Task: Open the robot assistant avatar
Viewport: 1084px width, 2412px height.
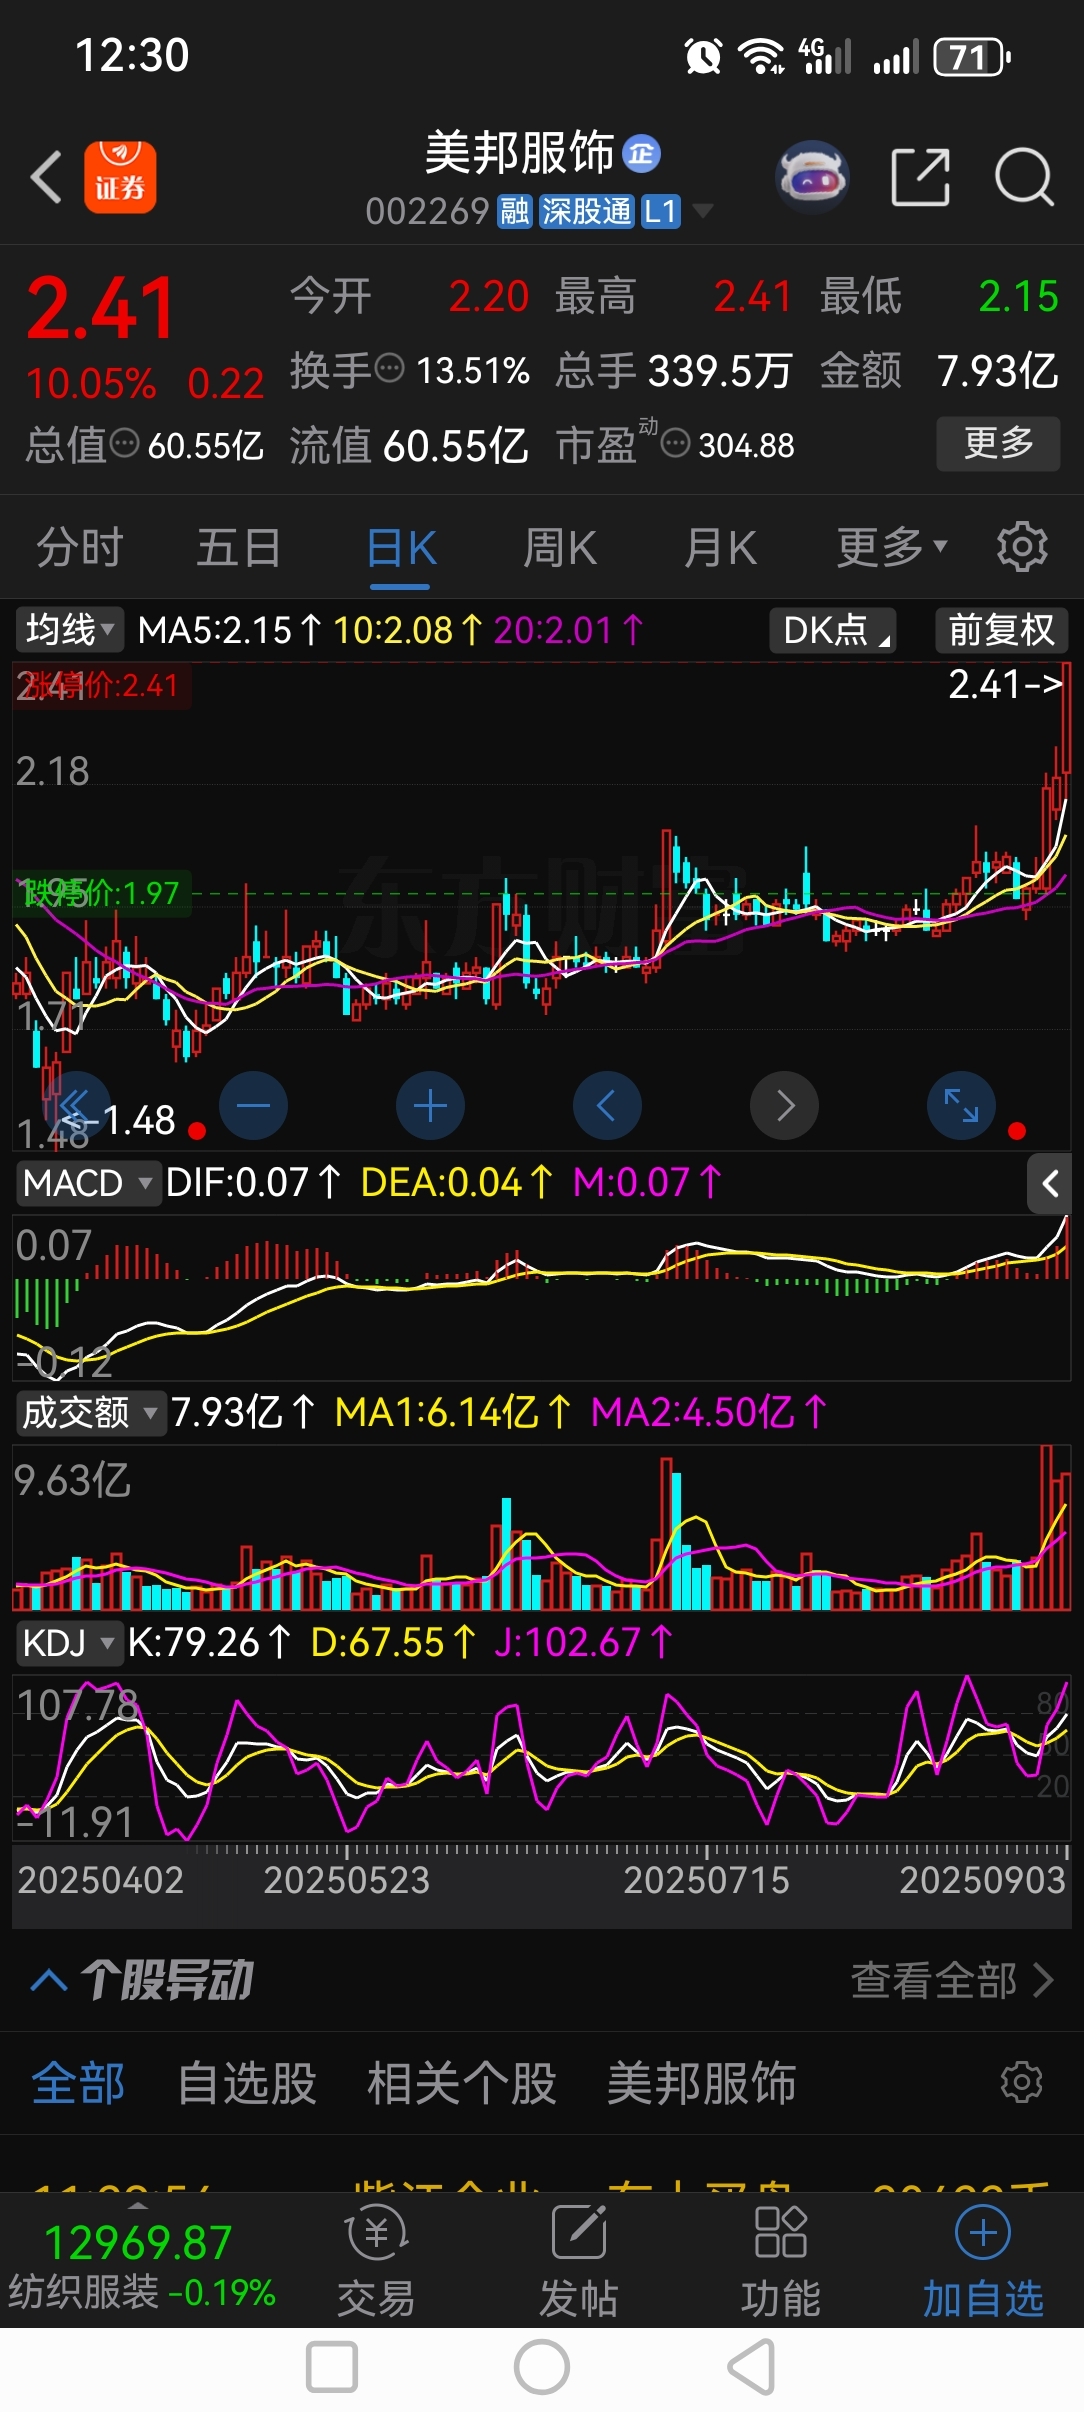Action: coord(812,177)
